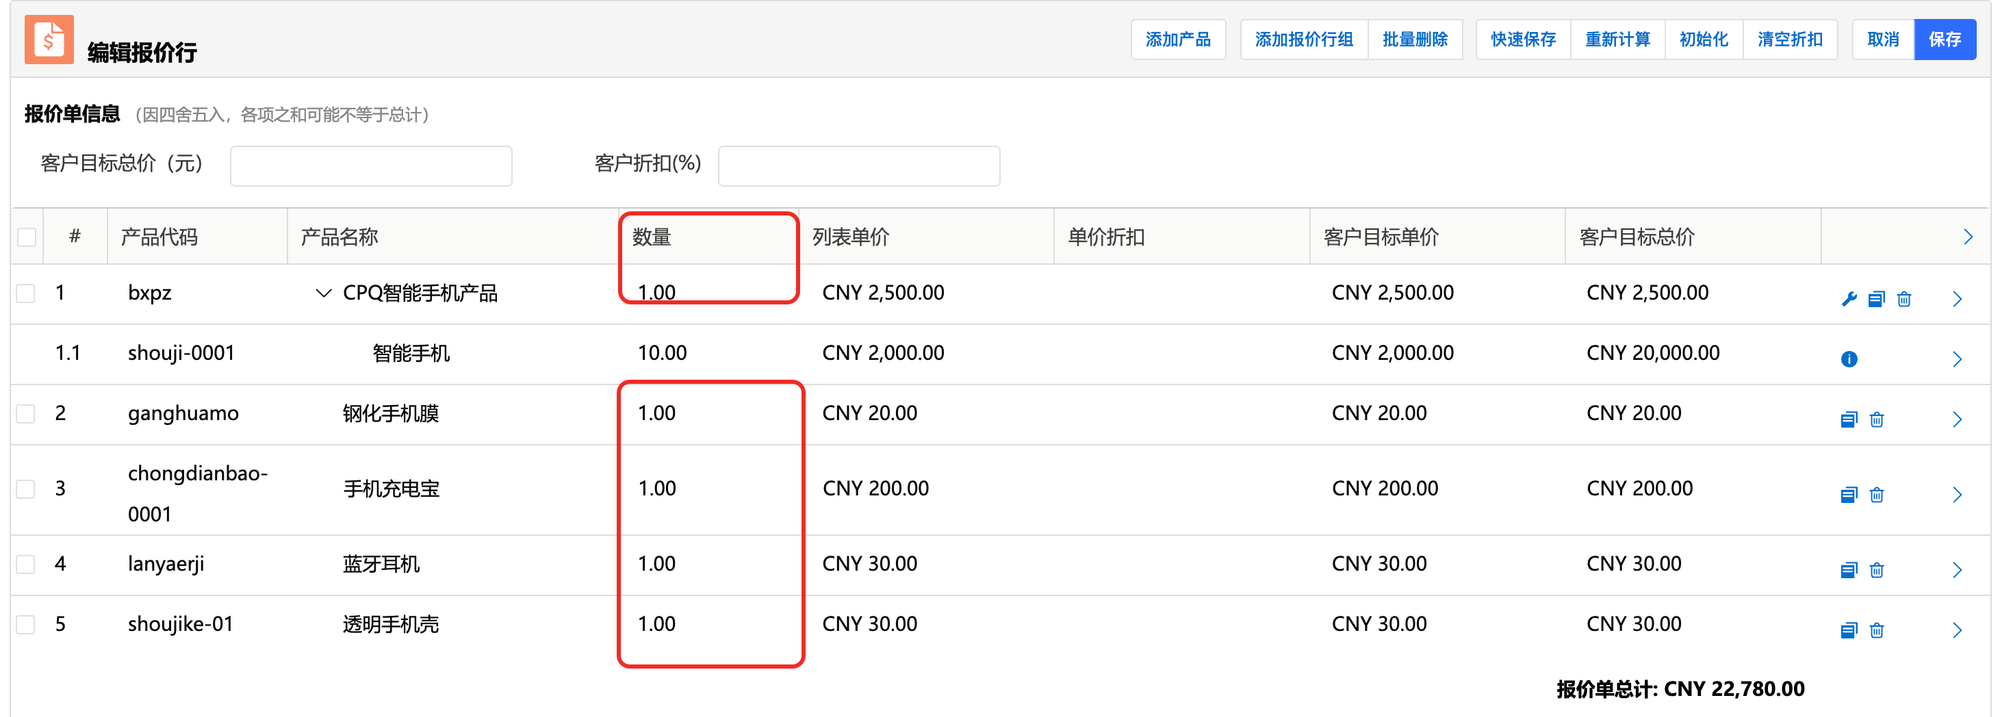Click the orange quote document icon
This screenshot has width=2000, height=717.
coord(49,40)
